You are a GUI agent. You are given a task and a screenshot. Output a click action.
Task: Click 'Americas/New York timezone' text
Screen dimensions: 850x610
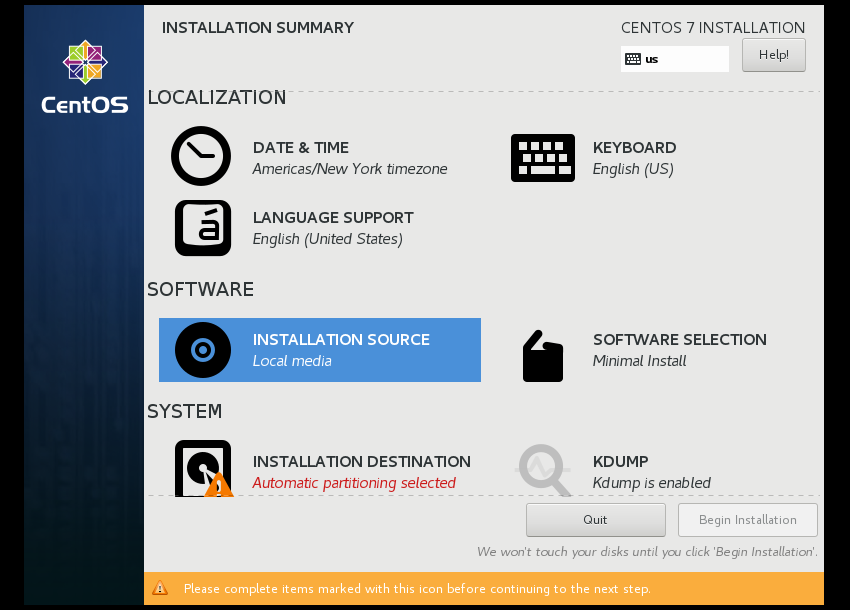click(350, 169)
